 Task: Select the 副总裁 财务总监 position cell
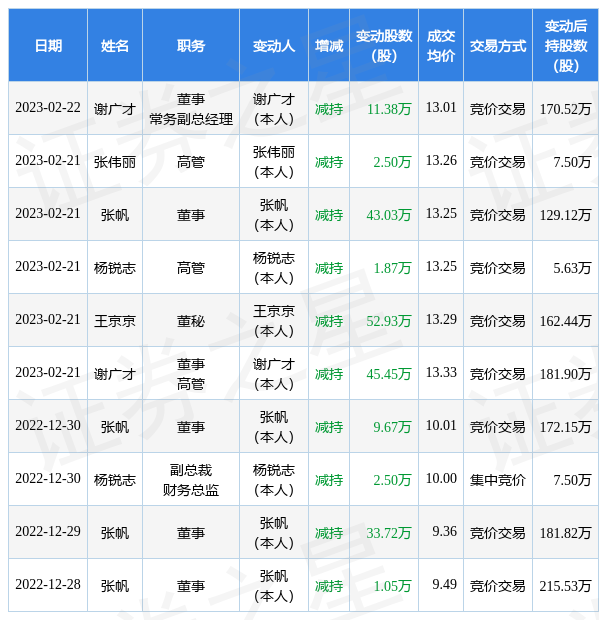[x=191, y=480]
